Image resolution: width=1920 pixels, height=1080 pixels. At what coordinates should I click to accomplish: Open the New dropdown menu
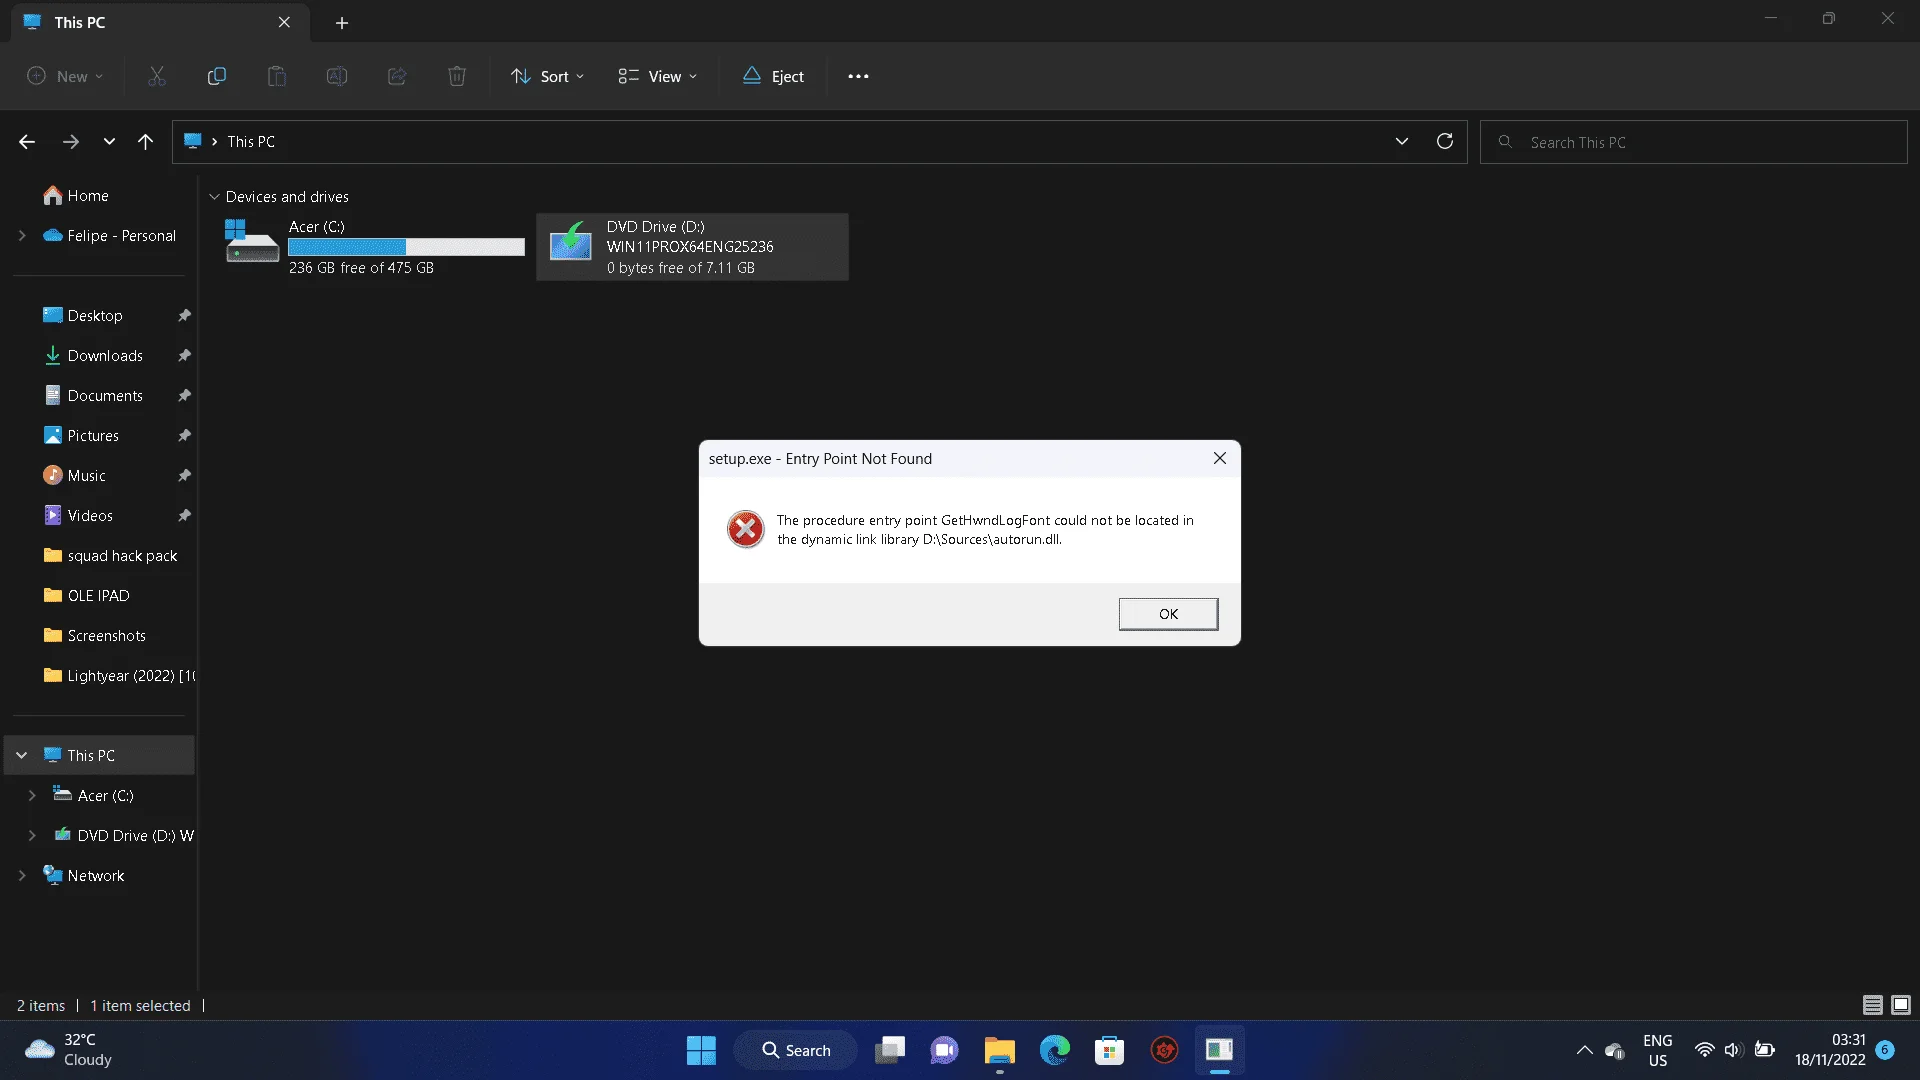tap(65, 76)
